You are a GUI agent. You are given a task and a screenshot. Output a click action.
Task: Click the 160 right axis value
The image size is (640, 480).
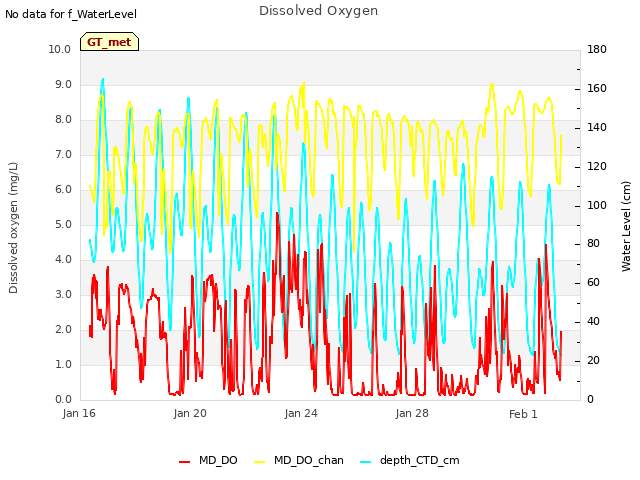click(597, 89)
